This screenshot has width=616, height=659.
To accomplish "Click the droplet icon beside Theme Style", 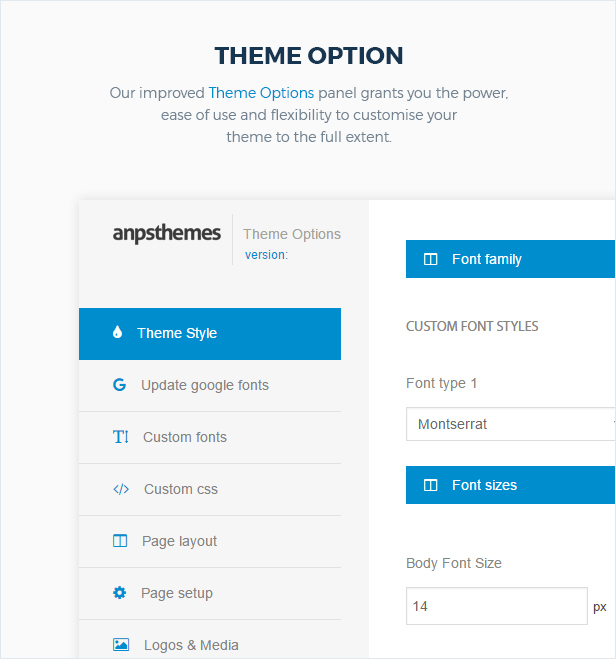I will (x=118, y=333).
